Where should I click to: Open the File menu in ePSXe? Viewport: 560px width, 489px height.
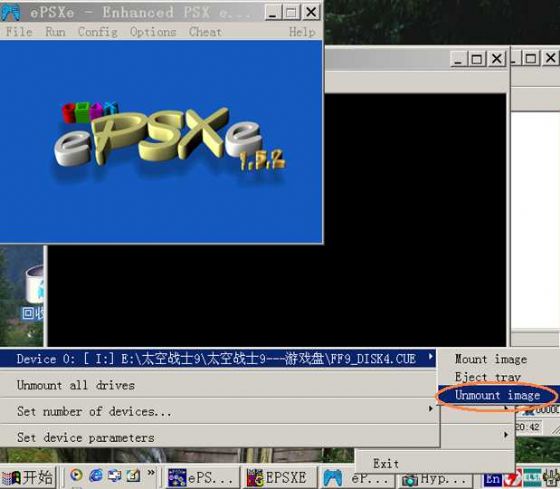pos(19,32)
